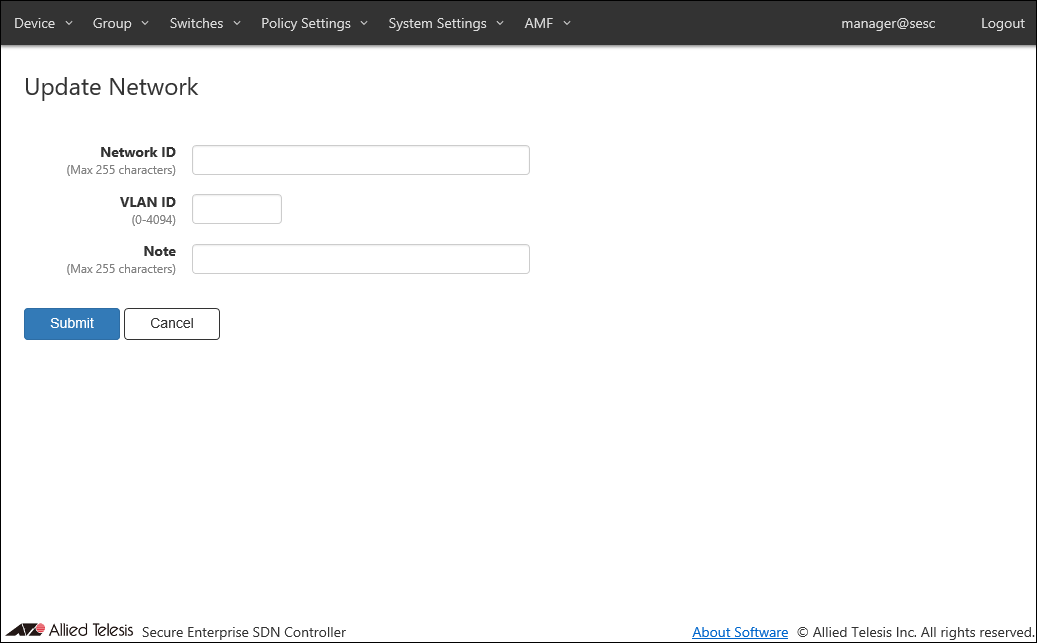Select the Switches menu label
The width and height of the screenshot is (1037, 643).
(196, 23)
